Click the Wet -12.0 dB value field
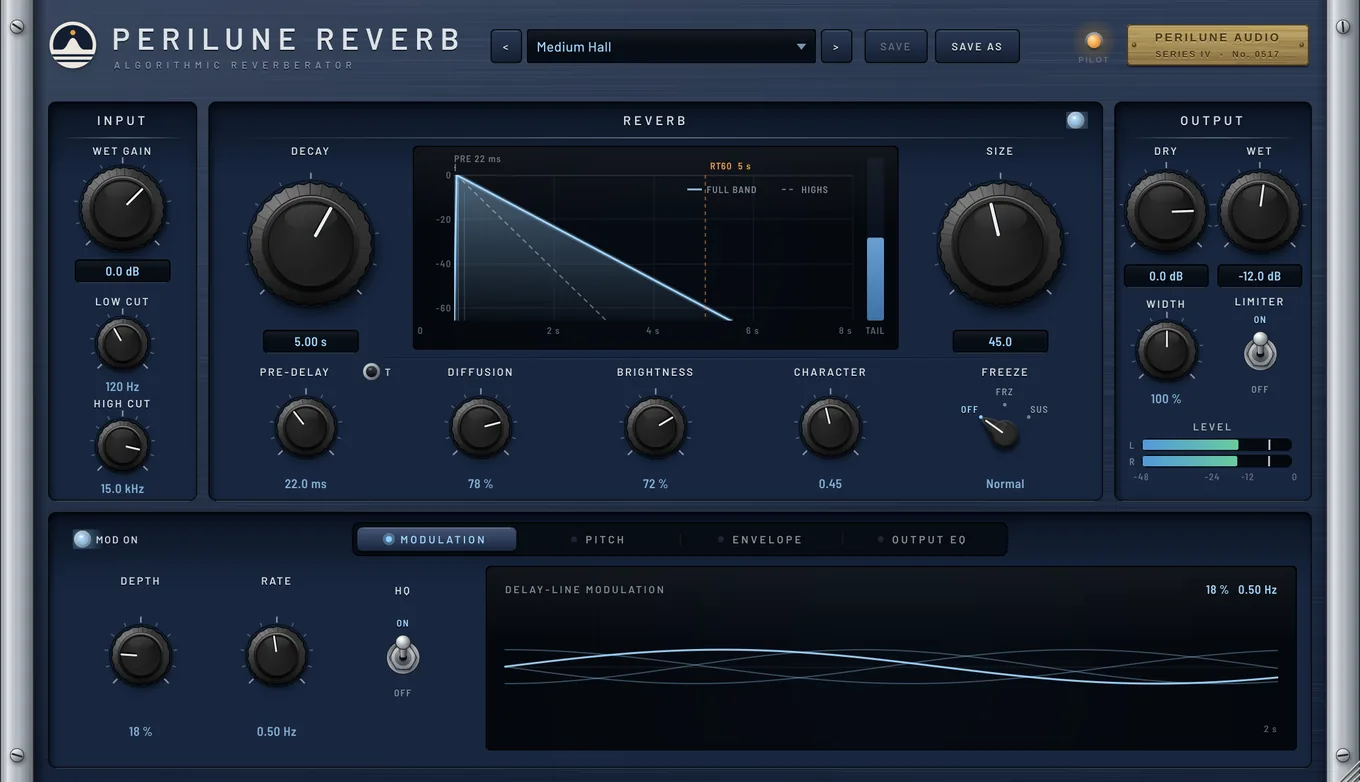 [1259, 276]
